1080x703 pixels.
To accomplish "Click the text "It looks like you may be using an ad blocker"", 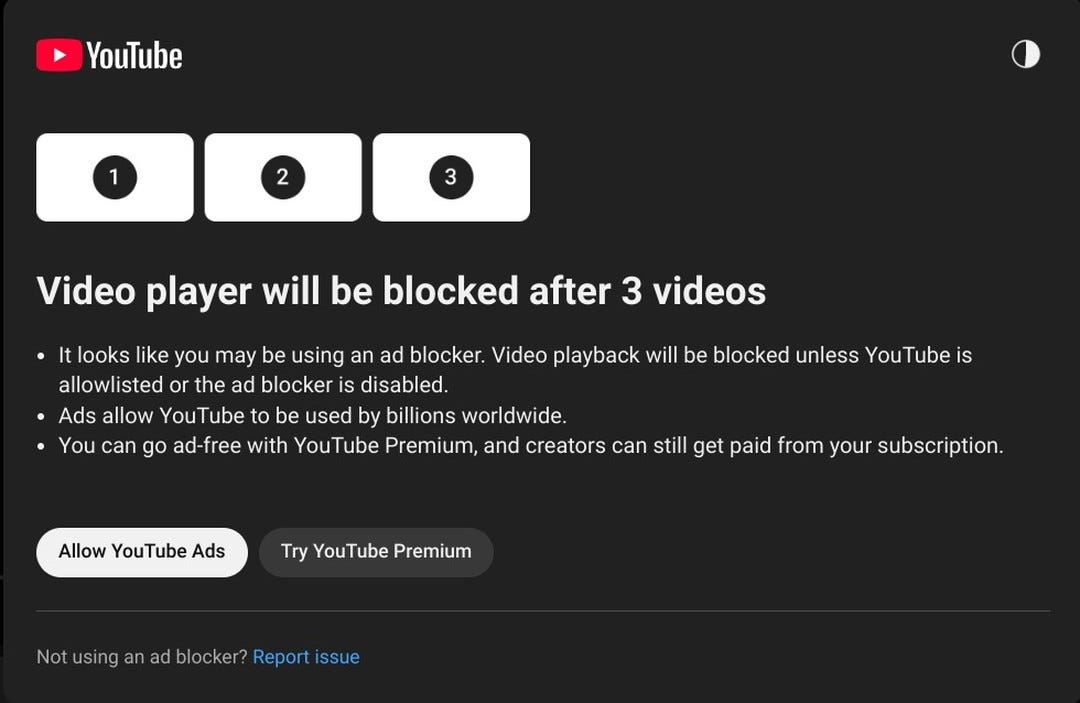I will pos(271,355).
